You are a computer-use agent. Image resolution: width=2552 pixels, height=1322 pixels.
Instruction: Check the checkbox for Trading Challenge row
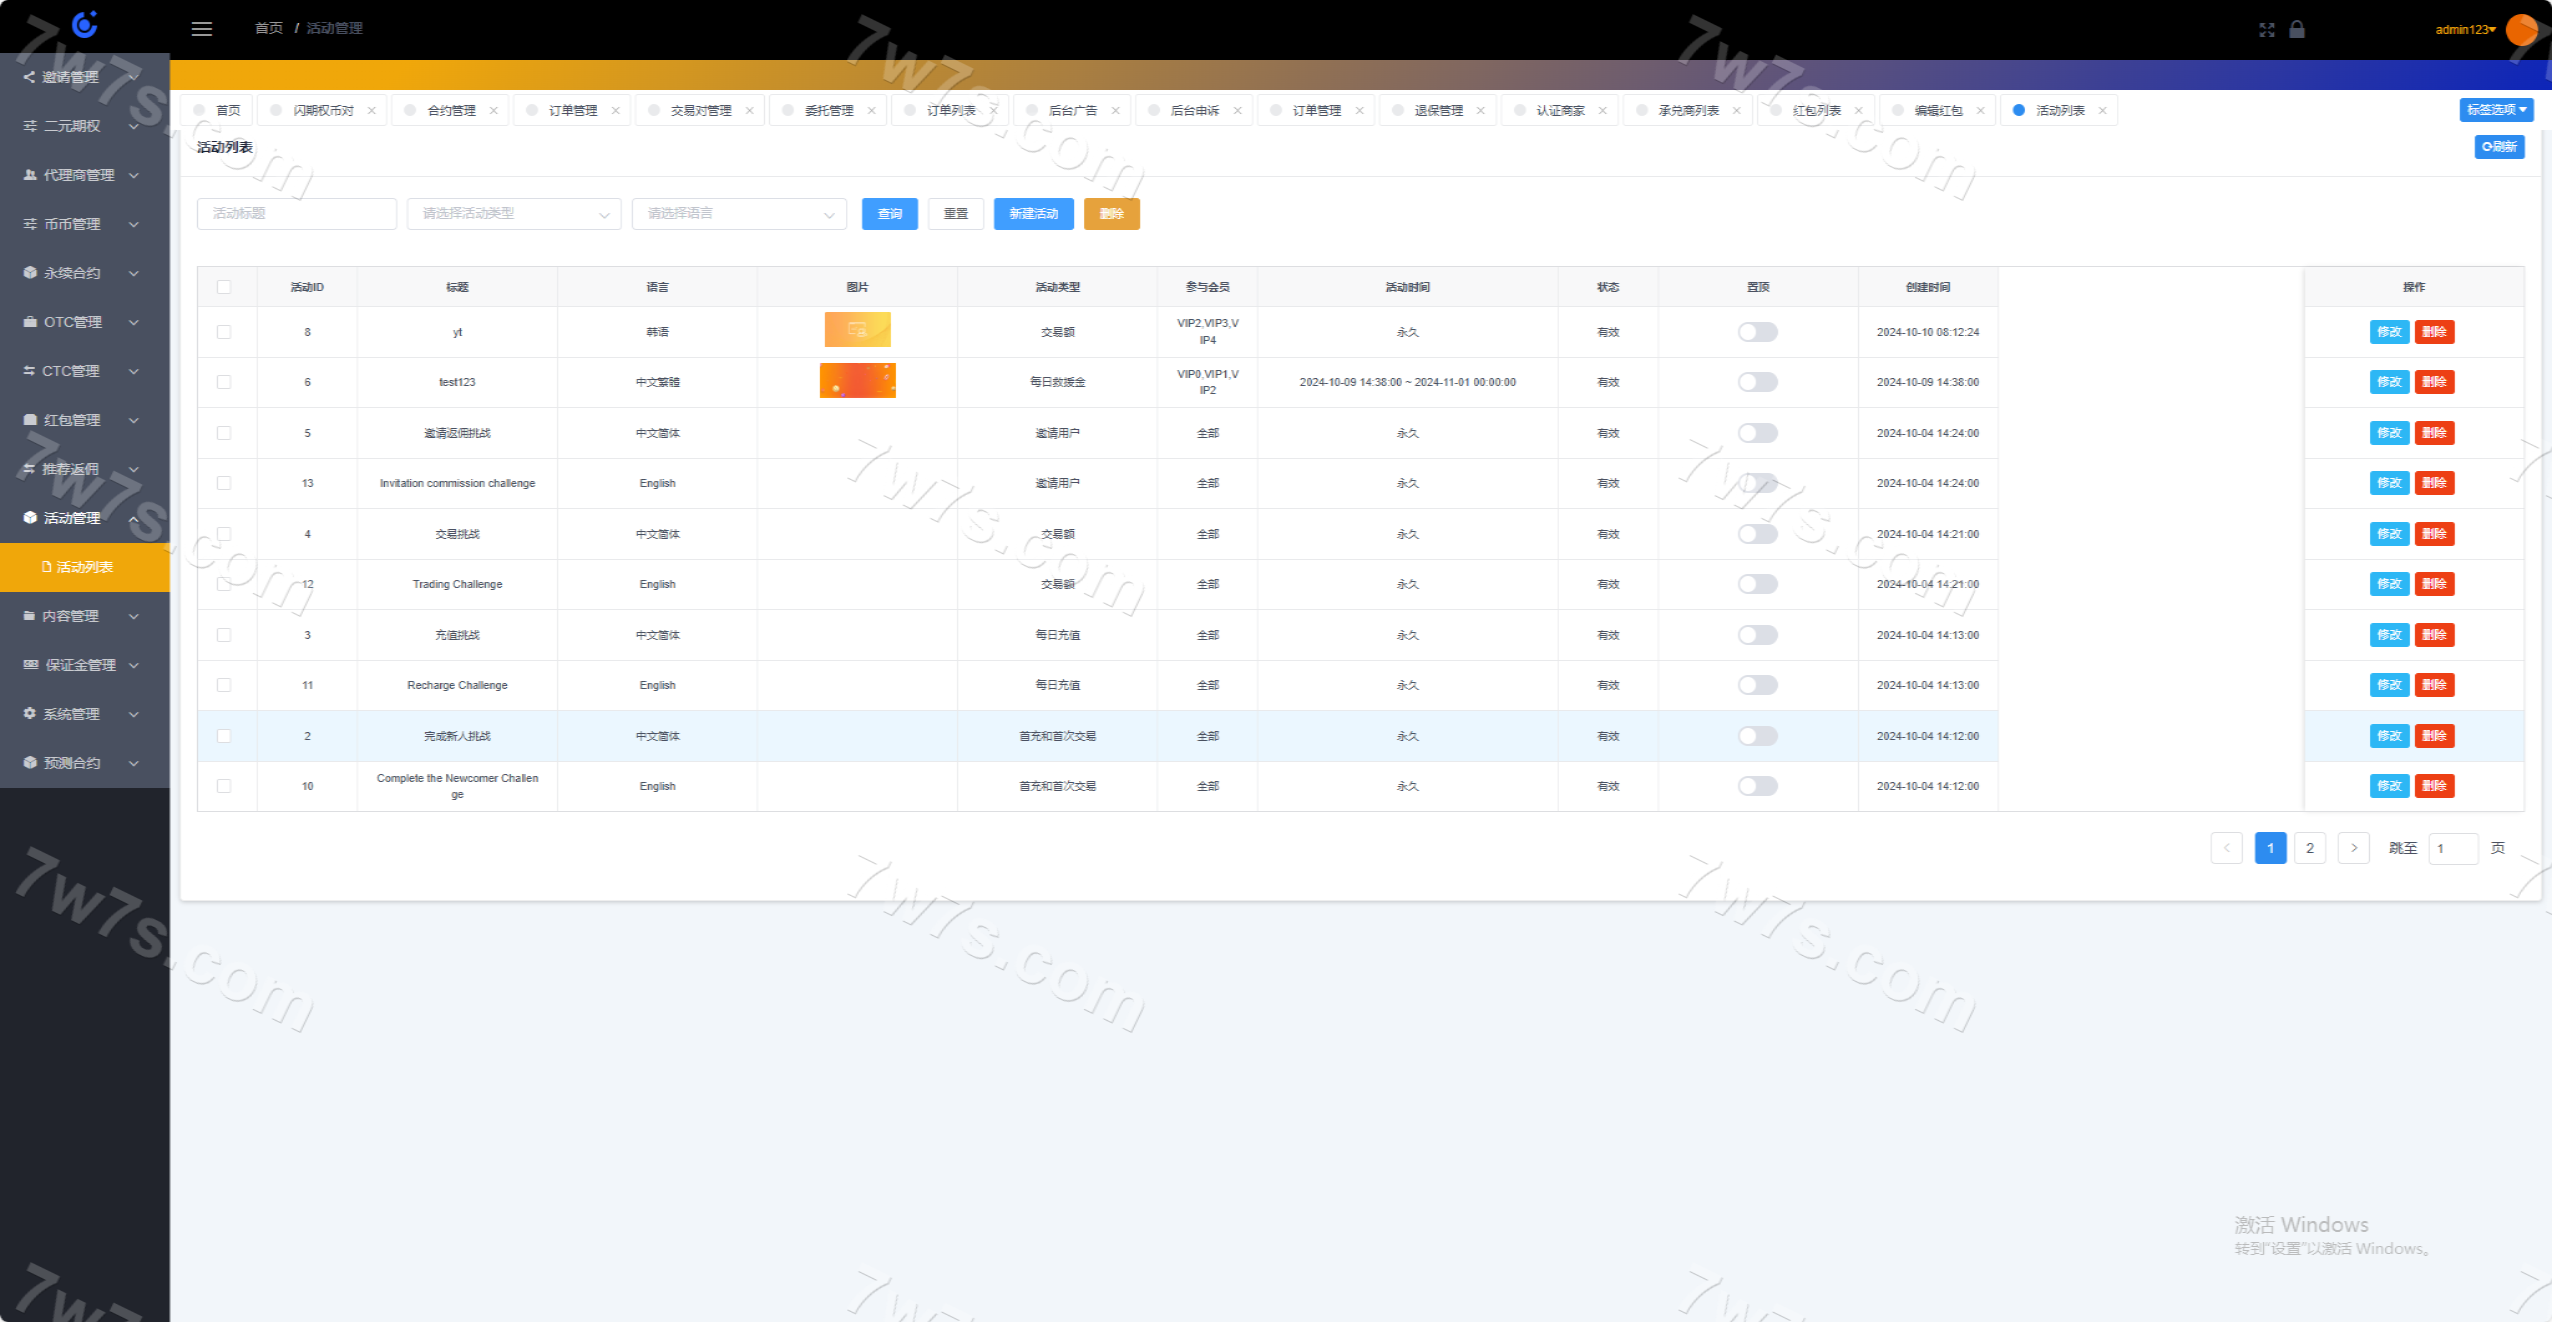[x=224, y=584]
